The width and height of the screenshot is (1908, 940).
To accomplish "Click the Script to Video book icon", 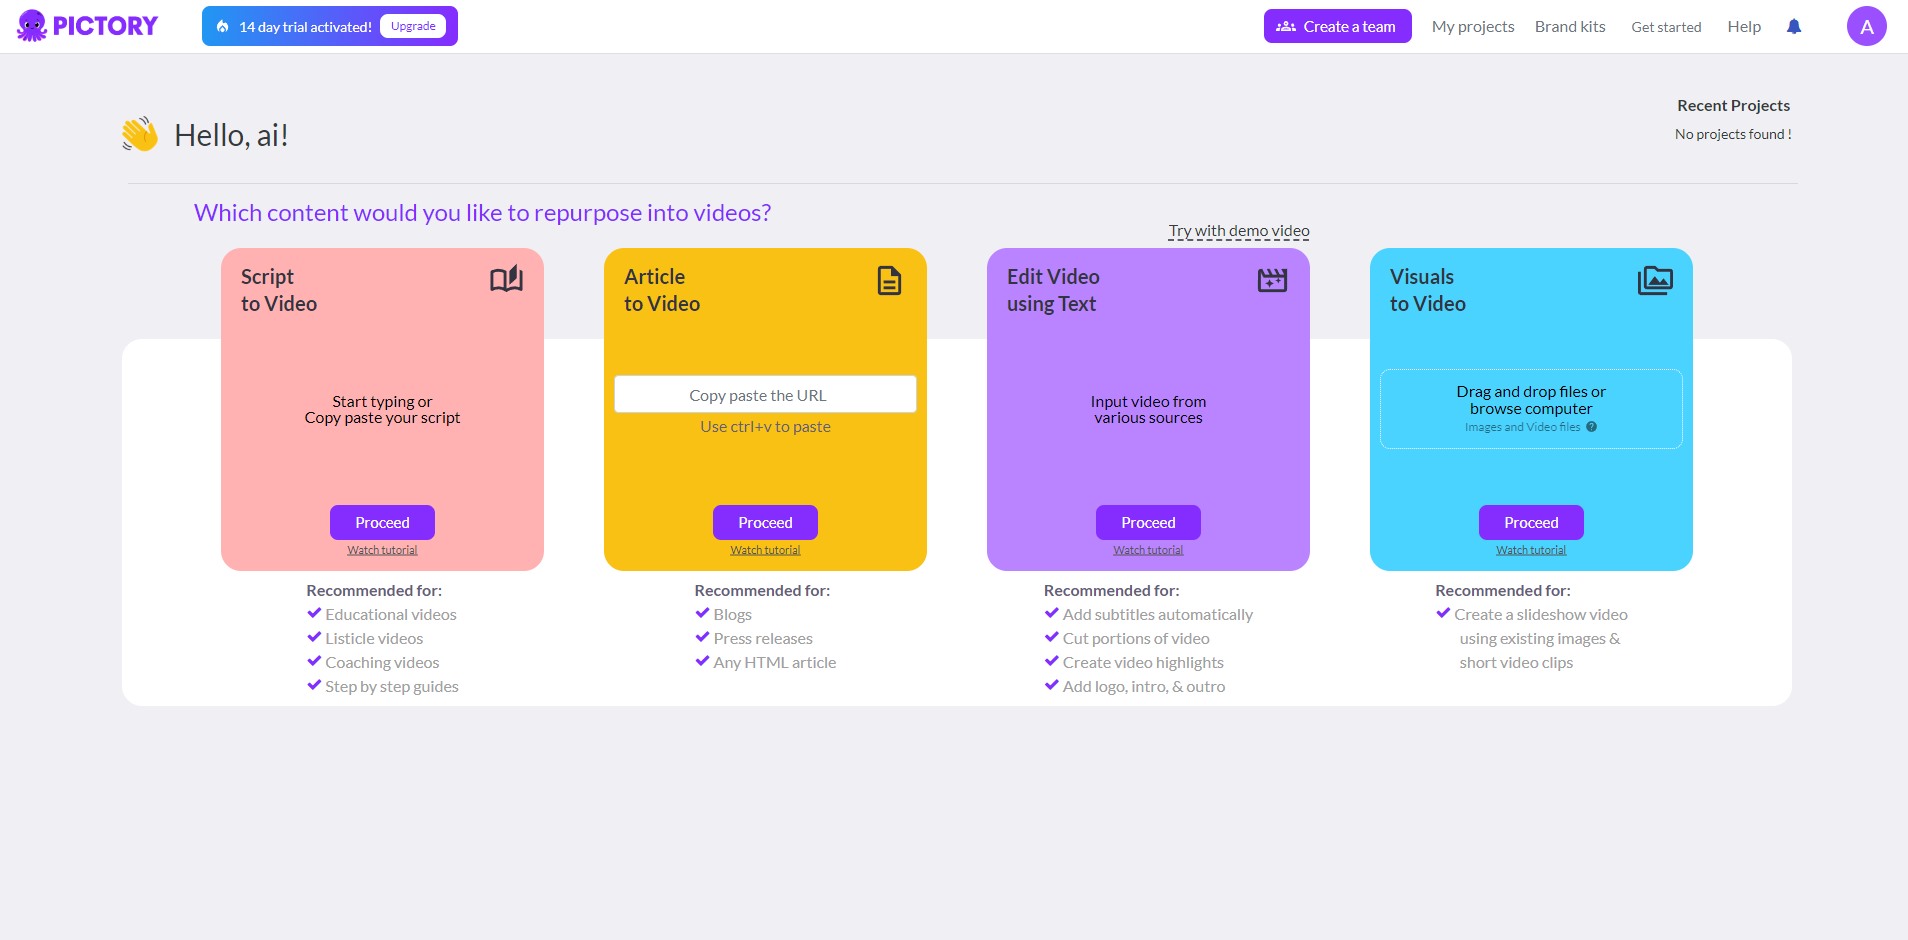I will (506, 279).
